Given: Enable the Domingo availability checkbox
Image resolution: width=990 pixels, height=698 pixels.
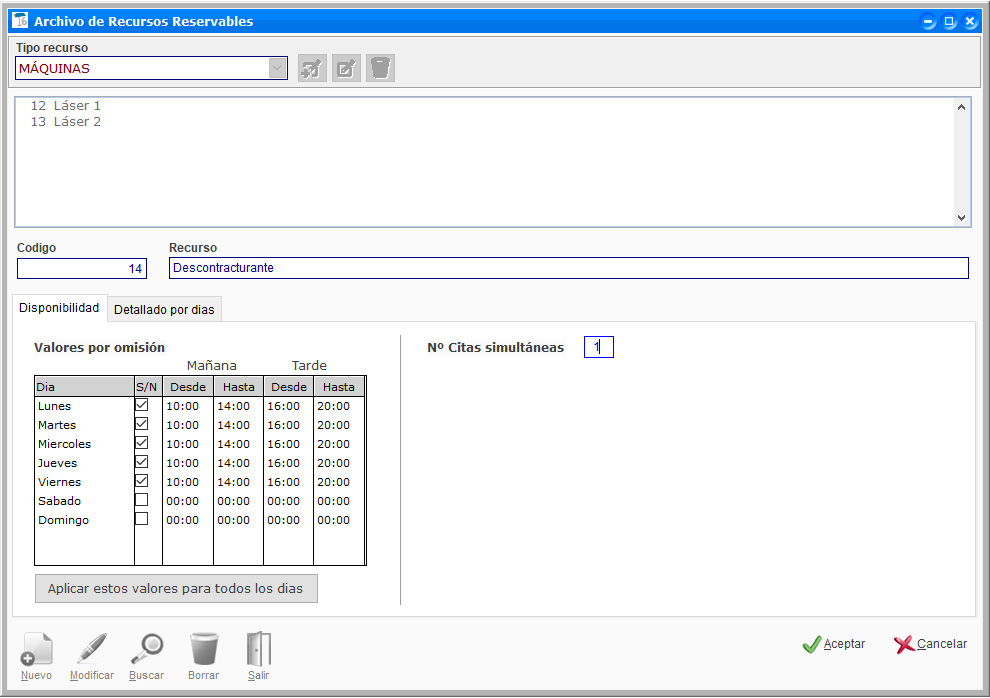Looking at the screenshot, I should coord(141,519).
